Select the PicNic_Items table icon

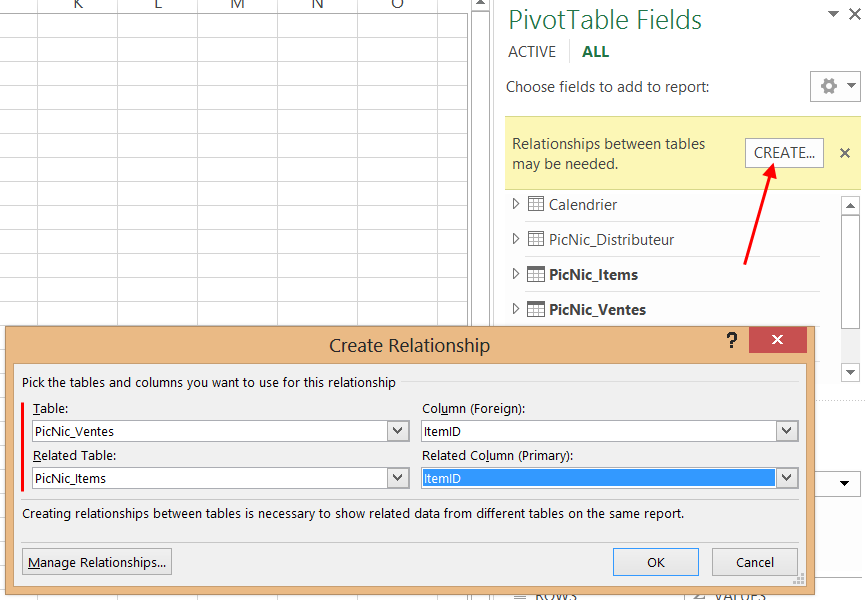coord(536,275)
